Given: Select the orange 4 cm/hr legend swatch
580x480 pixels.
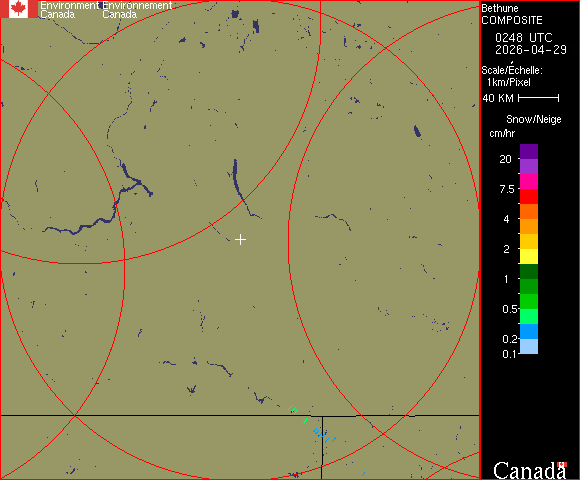Looking at the screenshot, I should point(529,226).
